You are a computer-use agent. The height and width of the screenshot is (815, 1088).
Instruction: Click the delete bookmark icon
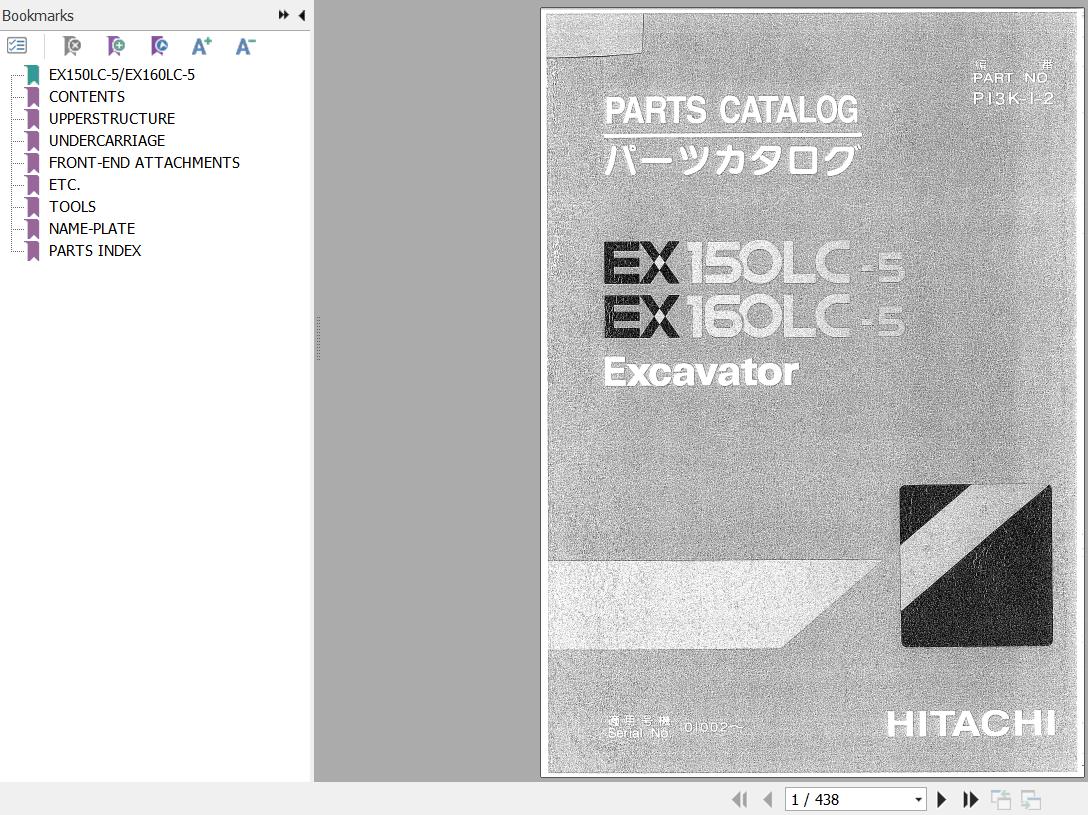point(71,46)
